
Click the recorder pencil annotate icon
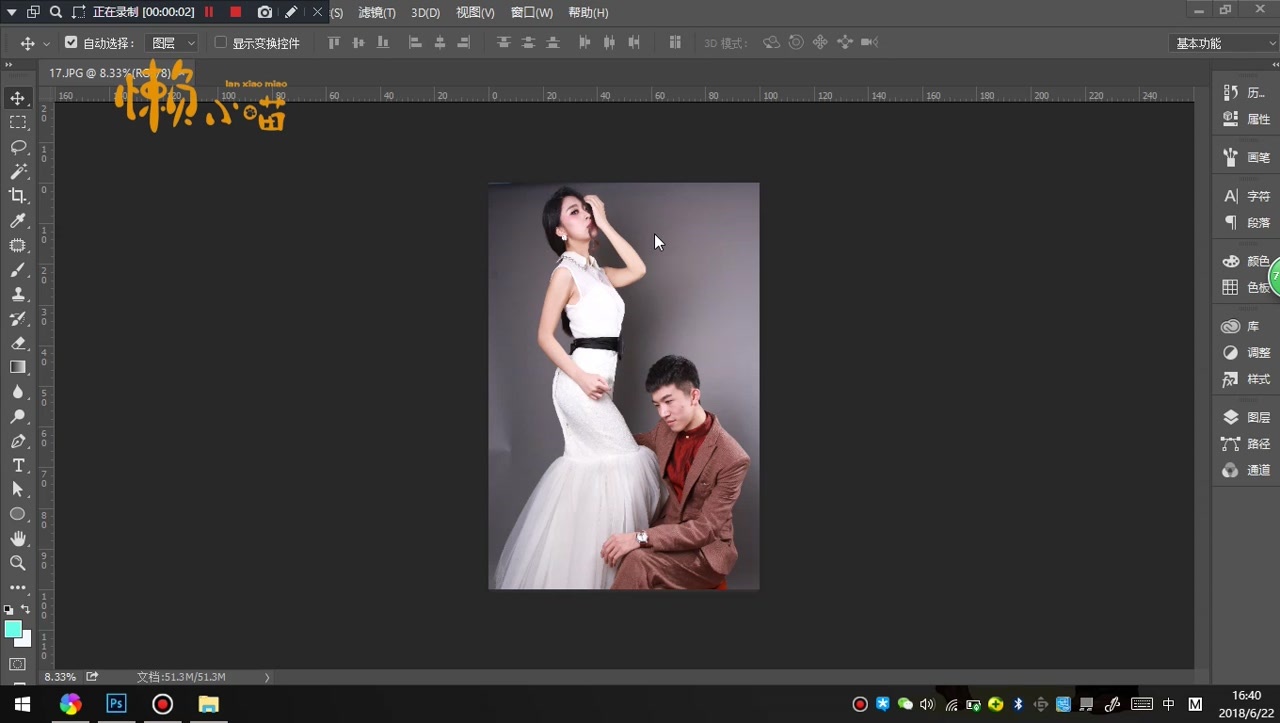[291, 12]
